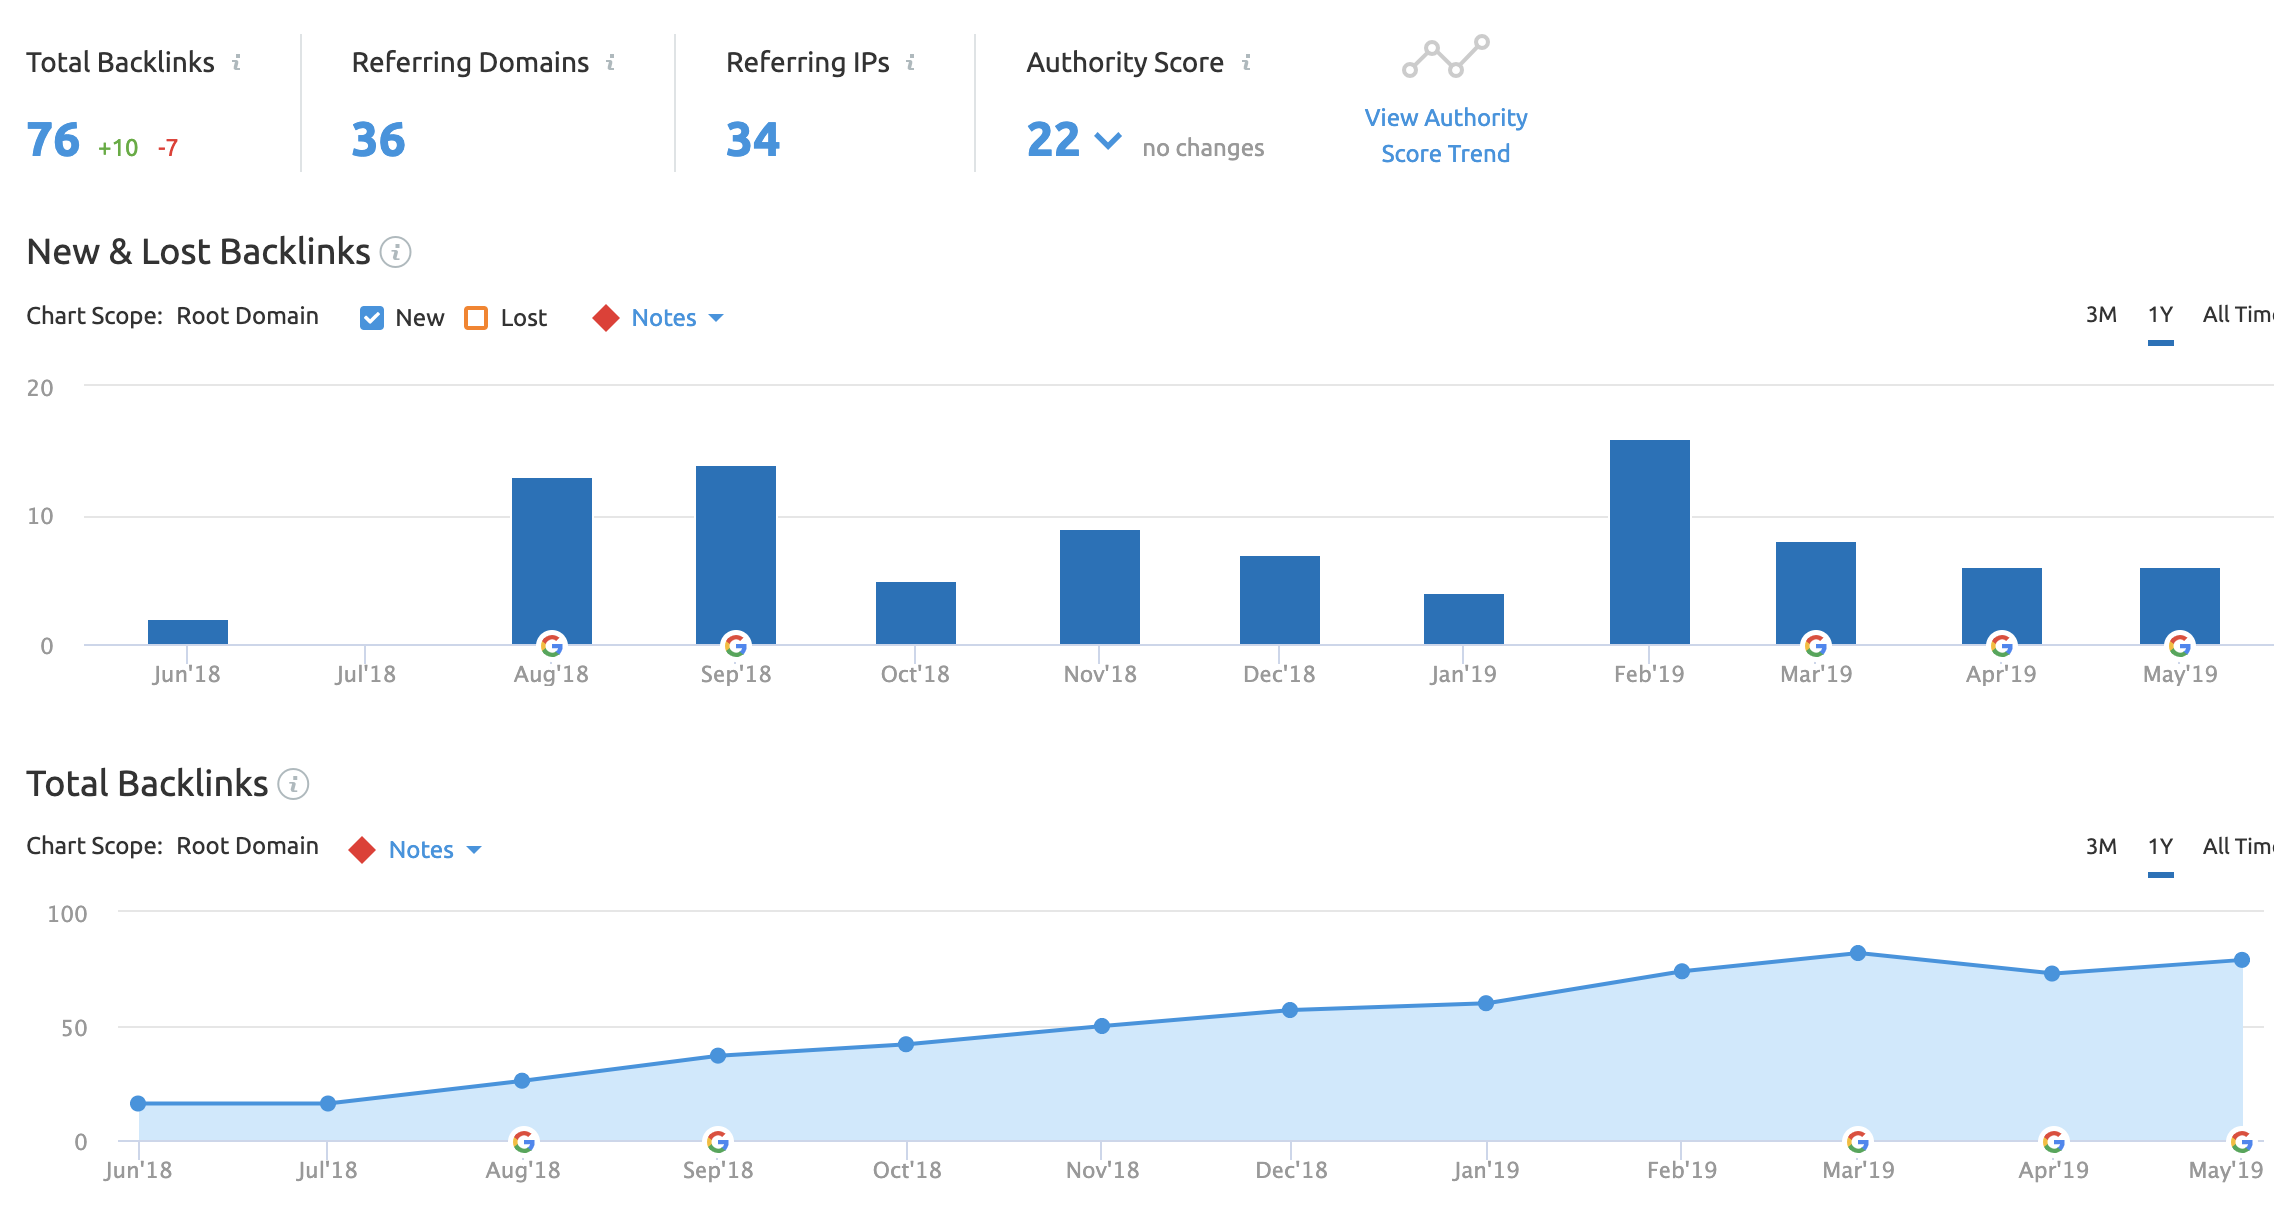Click the Referring Domains value 36
The image size is (2274, 1220).
point(378,140)
